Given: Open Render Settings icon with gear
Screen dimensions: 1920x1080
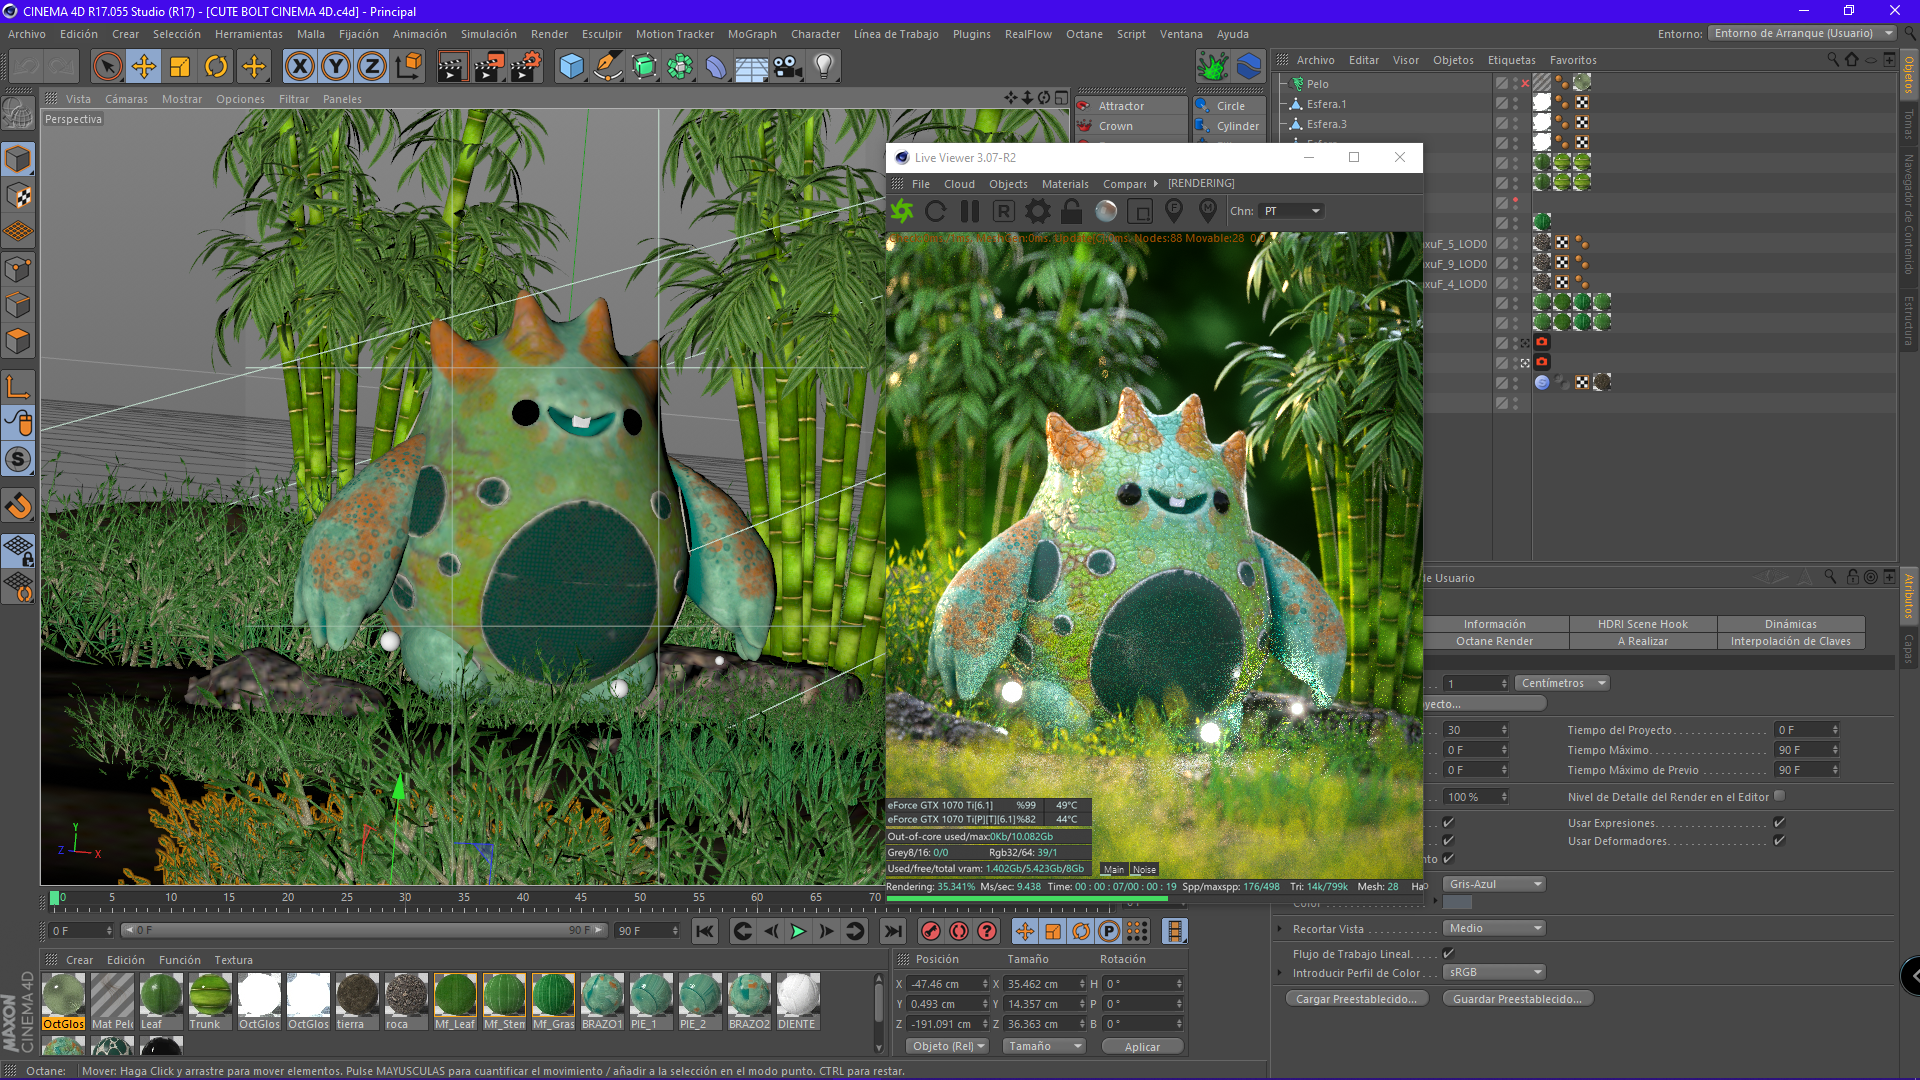Looking at the screenshot, I should click(526, 67).
